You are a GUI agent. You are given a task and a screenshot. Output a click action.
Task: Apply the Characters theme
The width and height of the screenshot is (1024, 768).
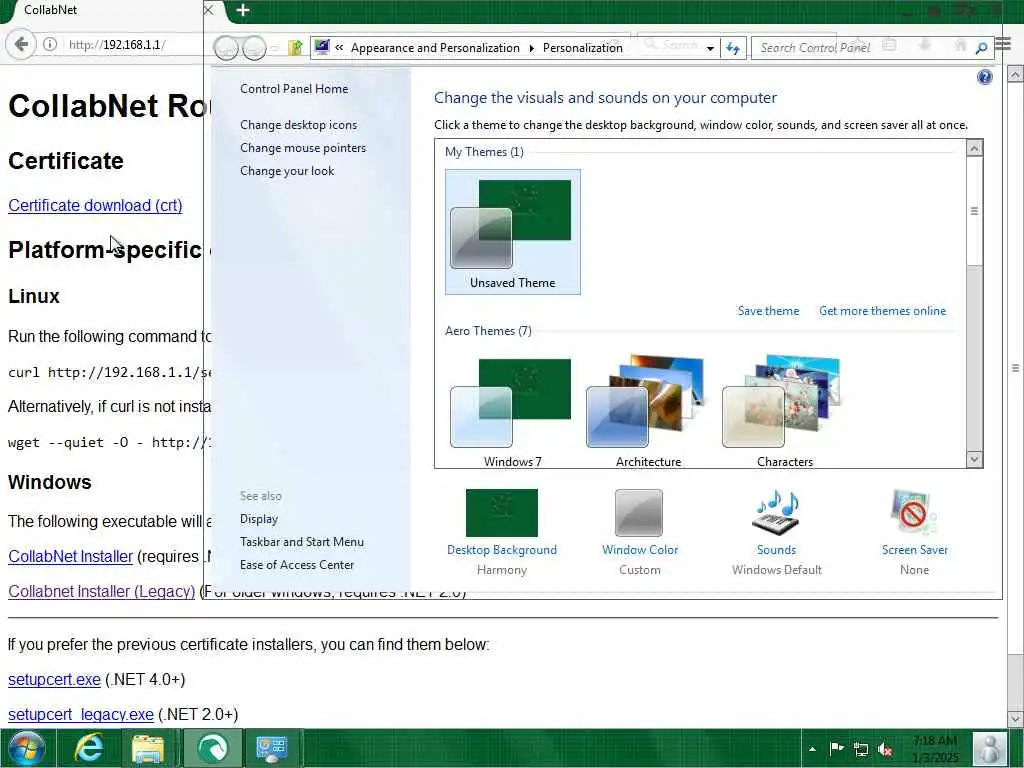pos(784,411)
